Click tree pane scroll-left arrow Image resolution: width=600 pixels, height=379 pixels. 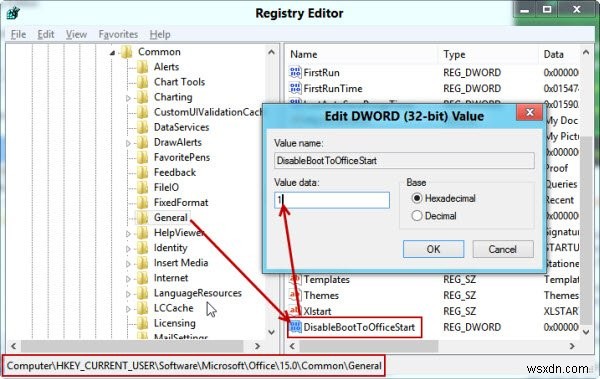pos(13,346)
